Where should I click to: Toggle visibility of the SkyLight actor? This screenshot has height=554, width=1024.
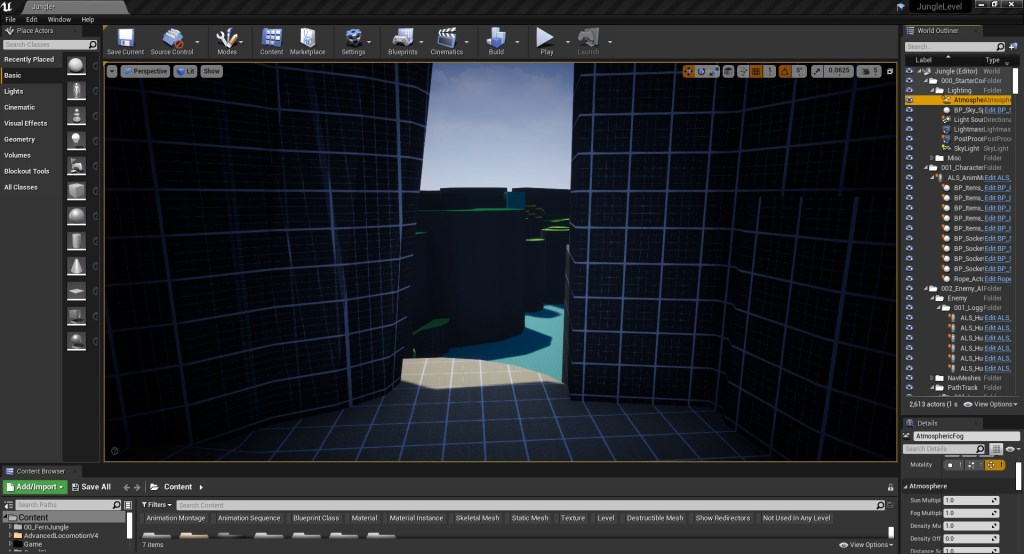pyautogui.click(x=909, y=149)
